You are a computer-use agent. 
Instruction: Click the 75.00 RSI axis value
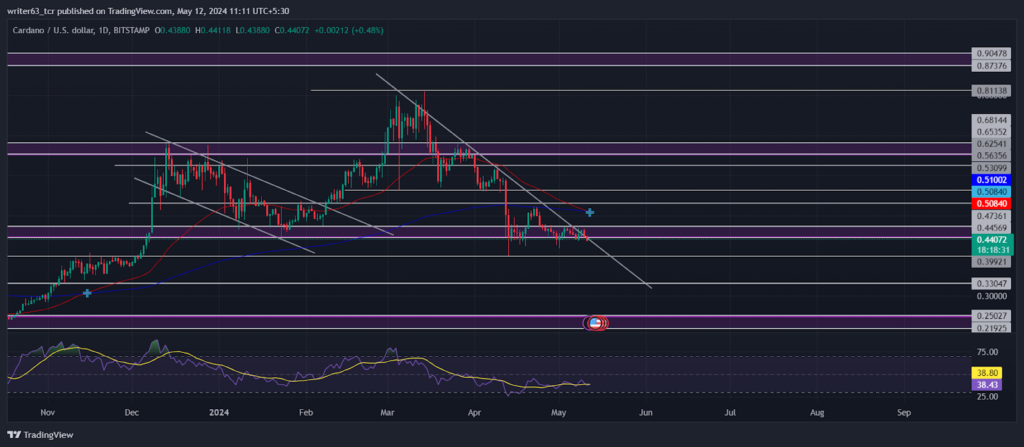[987, 352]
